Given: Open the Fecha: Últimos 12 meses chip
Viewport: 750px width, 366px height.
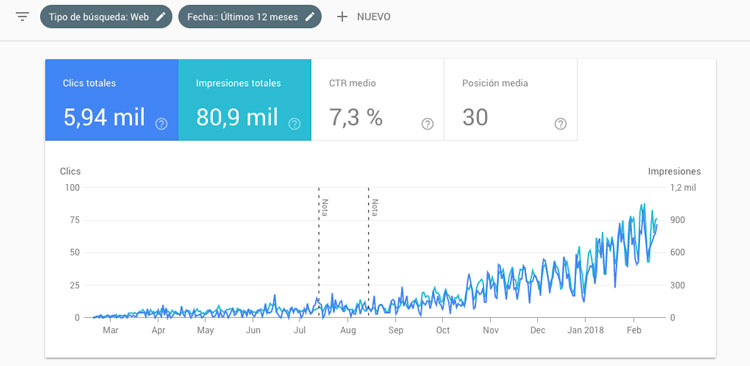Looking at the screenshot, I should 250,17.
